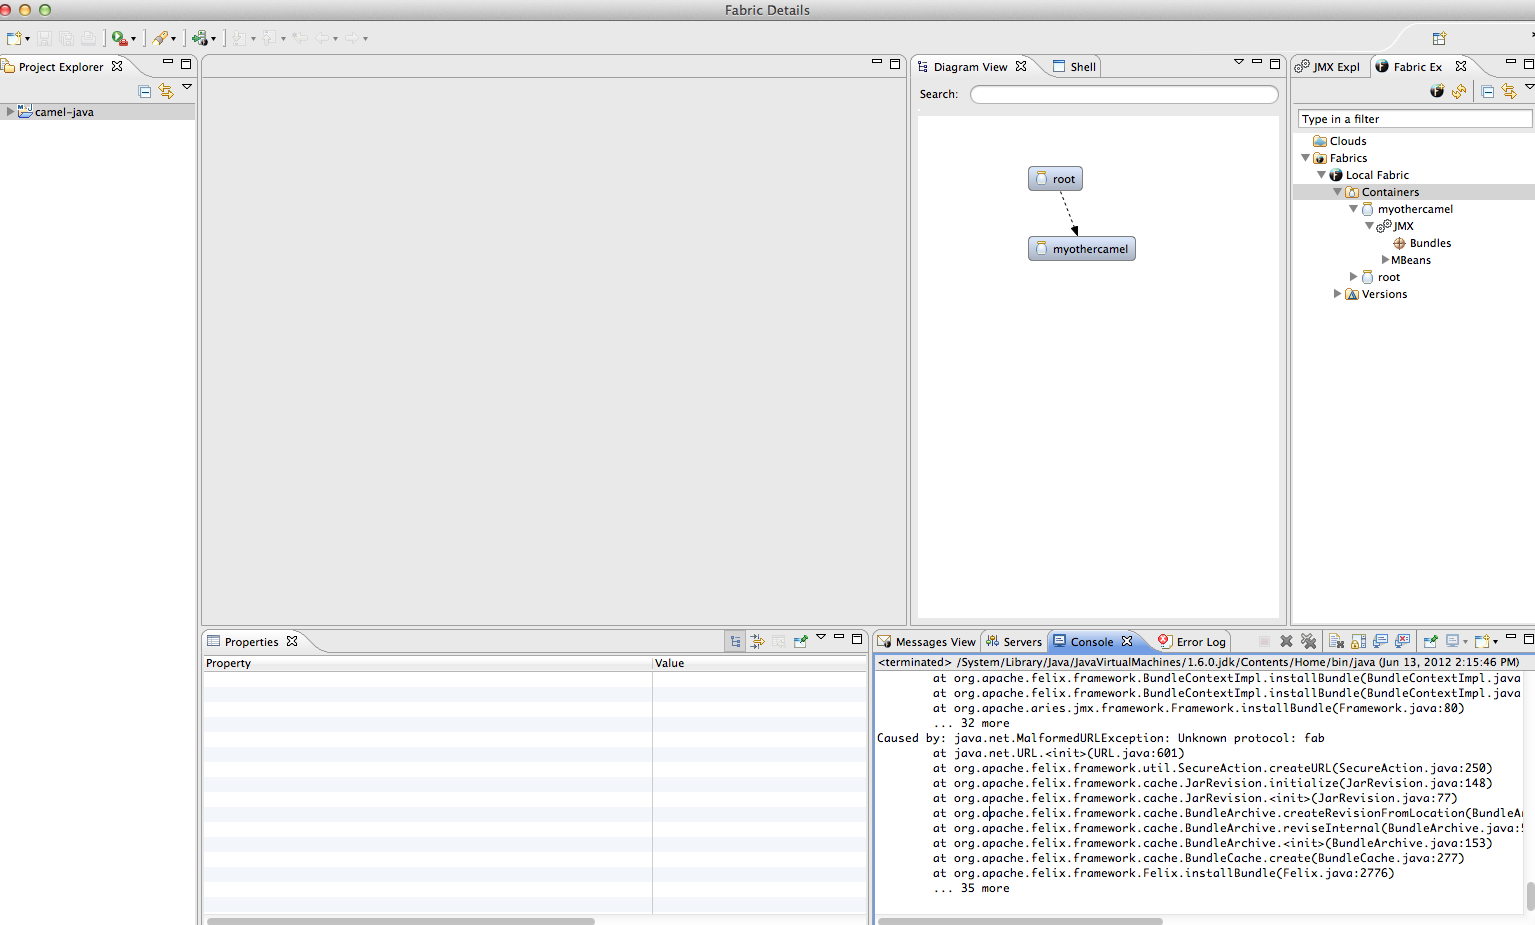Screen dimensions: 1535x925
Task: Click the green-arrow server icon in the main toolbar
Action: [x=200, y=38]
